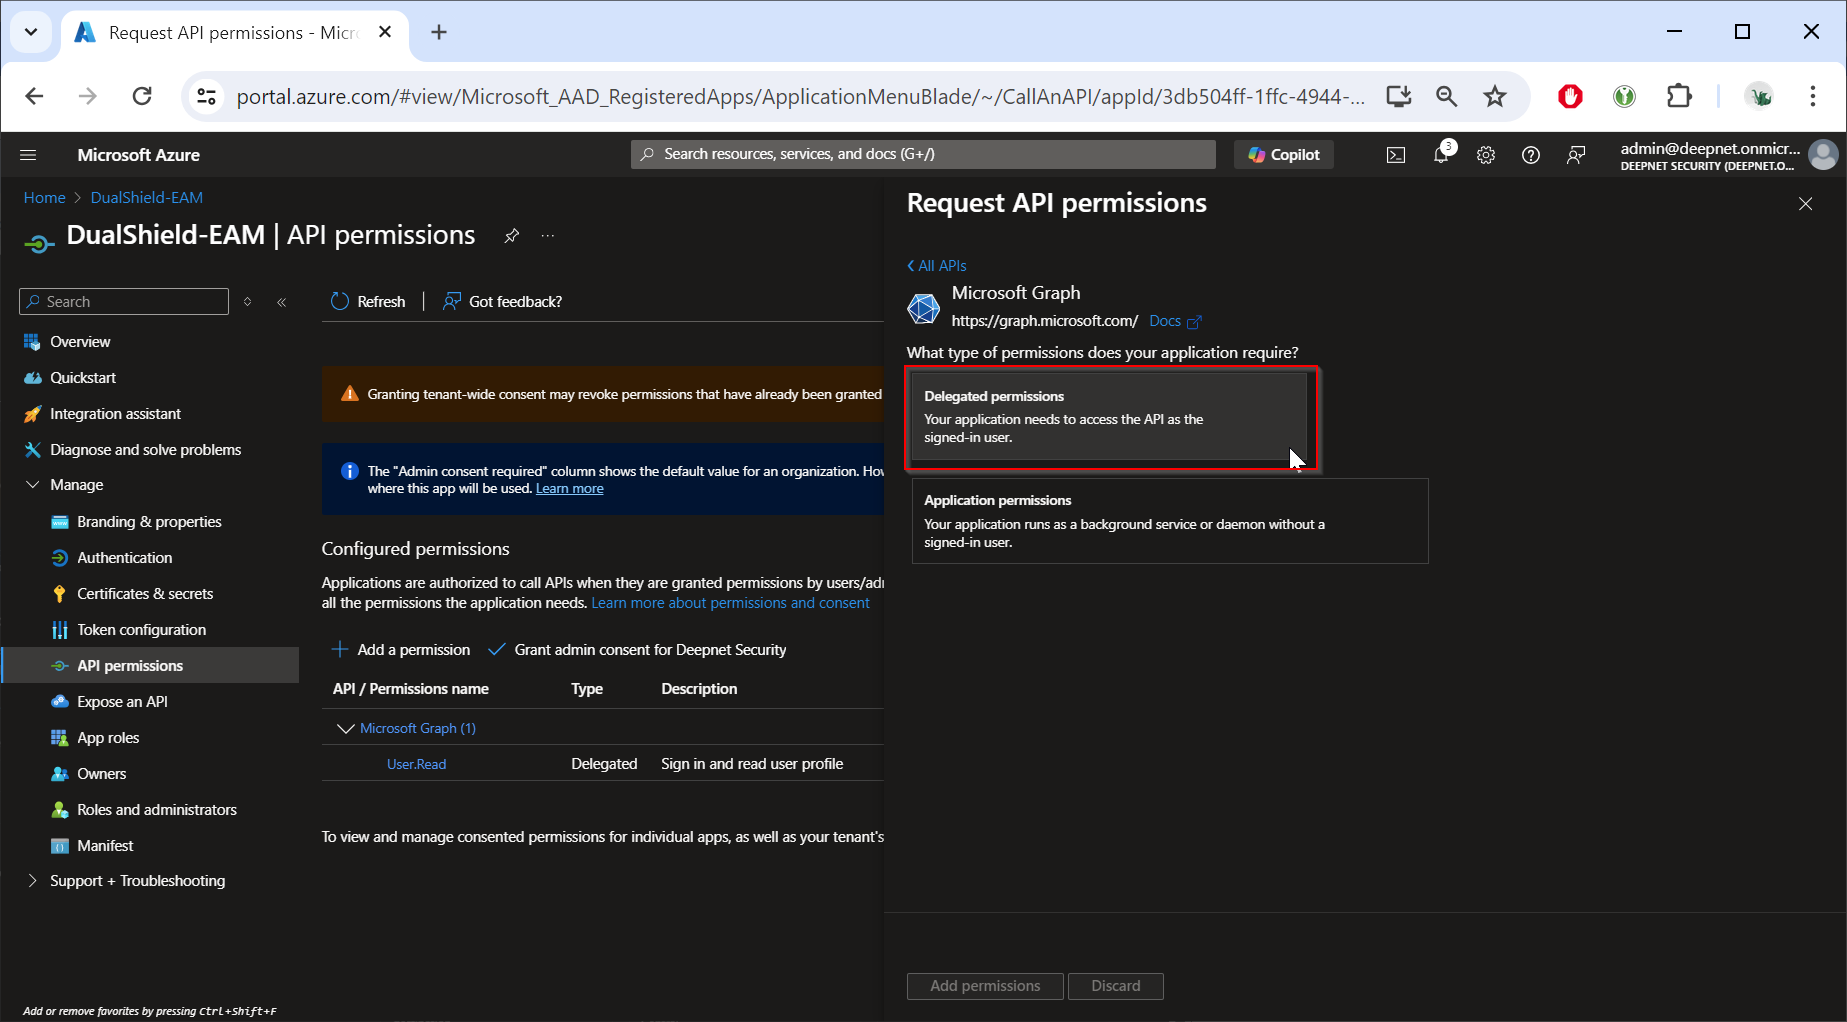Open the notifications bell
1847x1022 pixels.
[x=1441, y=155]
